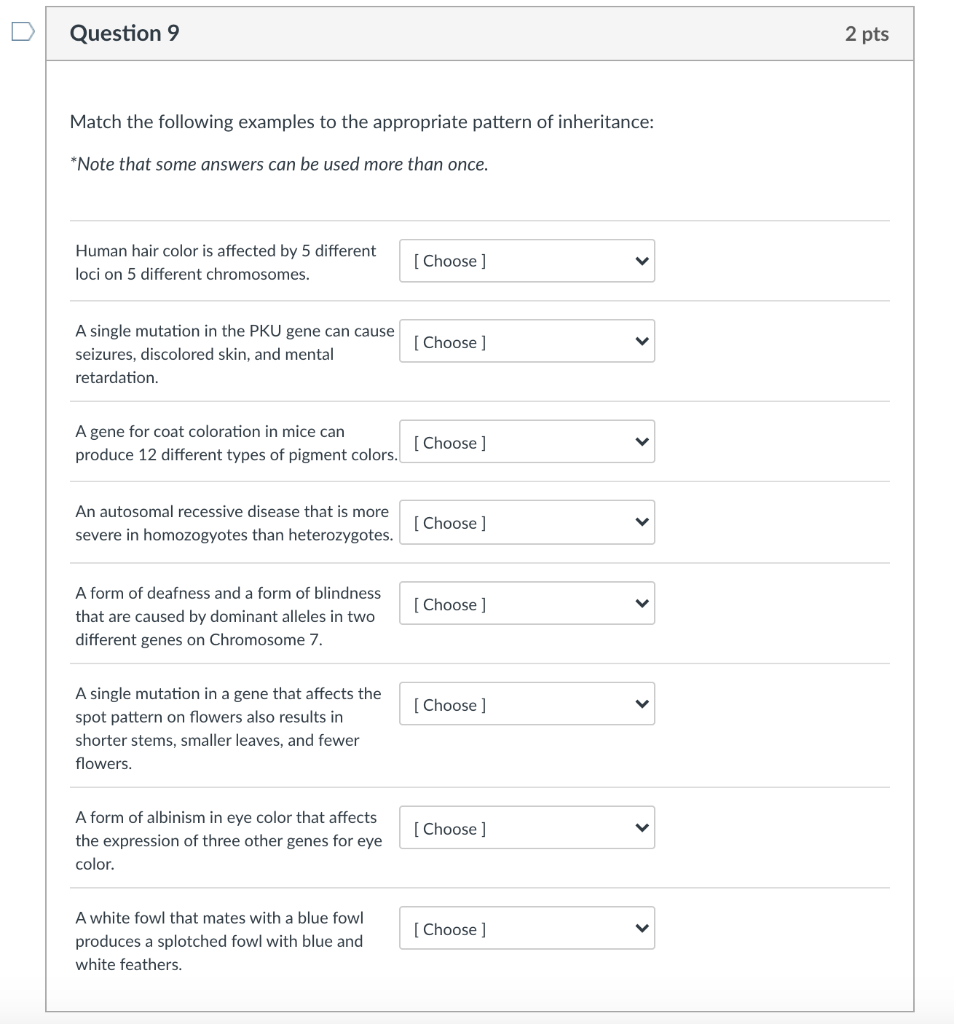Open dropdown for PKU gene mutation
The width and height of the screenshot is (954, 1024).
(x=527, y=342)
